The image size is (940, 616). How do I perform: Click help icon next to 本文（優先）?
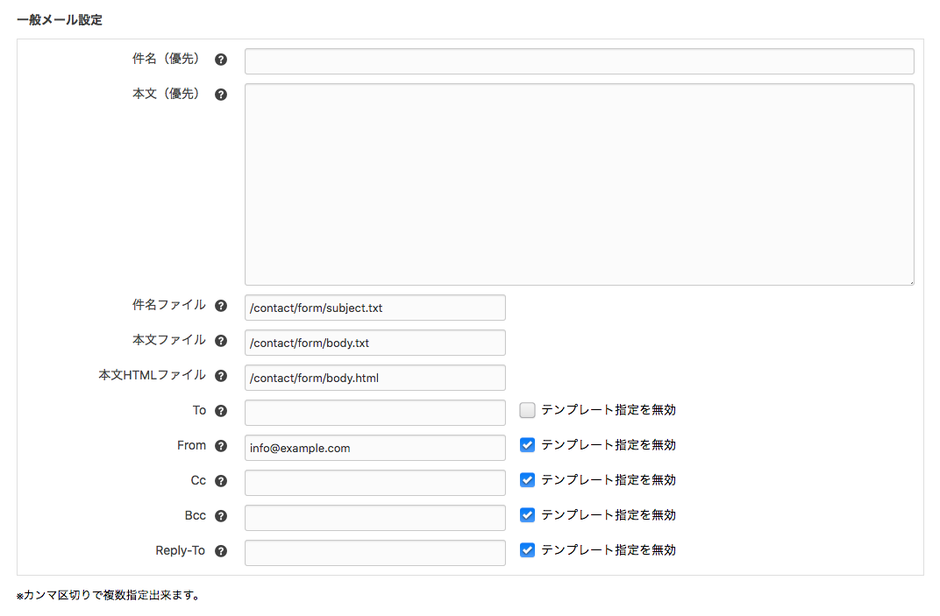(x=221, y=95)
